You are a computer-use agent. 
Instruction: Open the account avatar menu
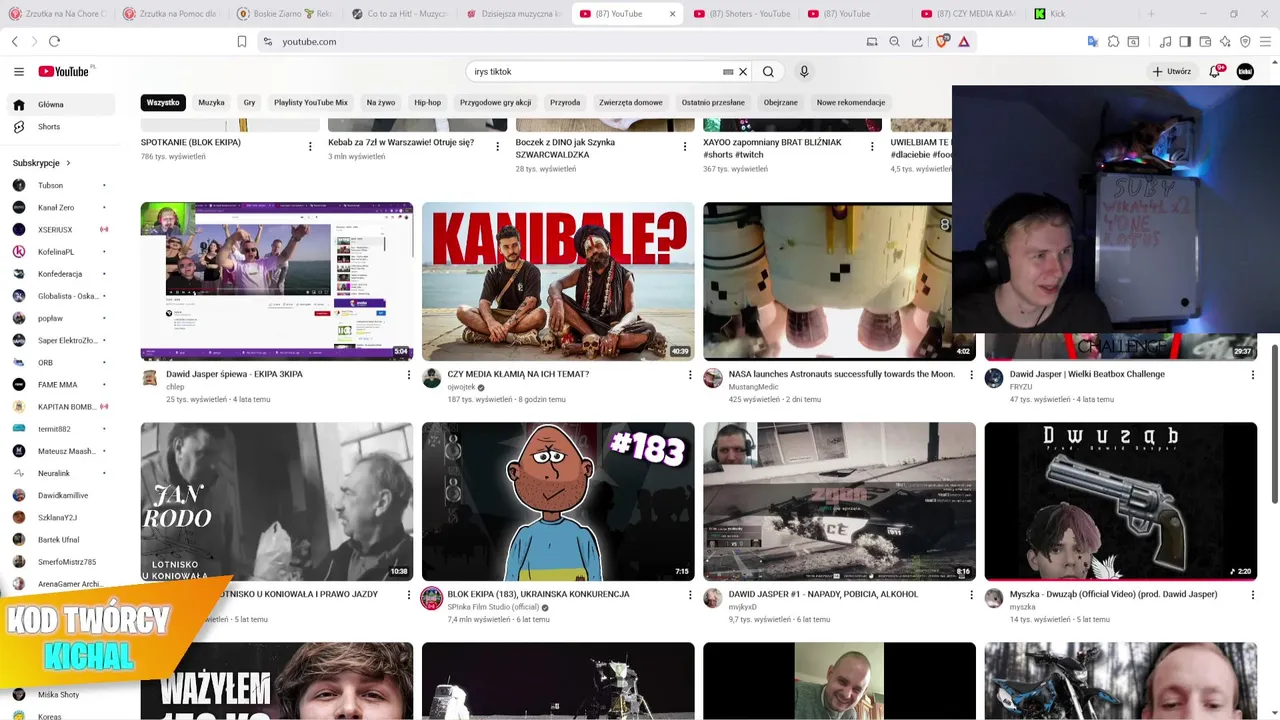point(1245,71)
